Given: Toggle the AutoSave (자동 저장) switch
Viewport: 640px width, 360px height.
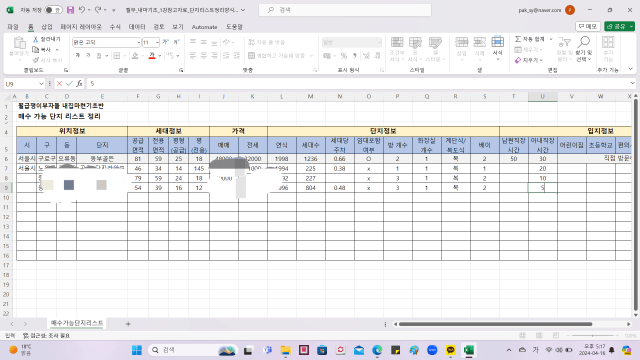Looking at the screenshot, I should [53, 10].
